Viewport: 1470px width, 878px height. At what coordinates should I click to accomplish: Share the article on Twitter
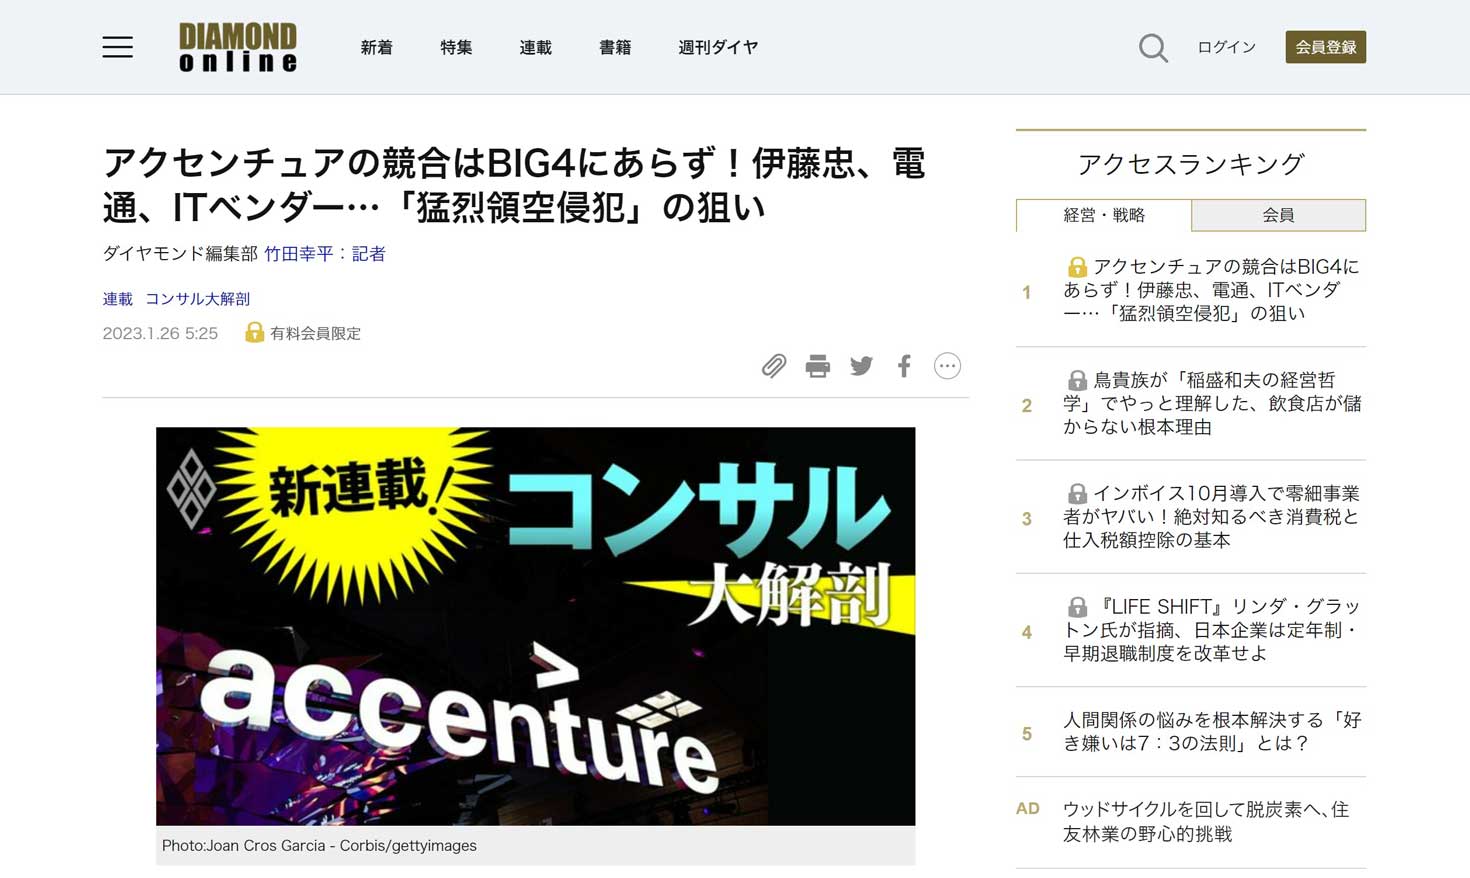[861, 366]
